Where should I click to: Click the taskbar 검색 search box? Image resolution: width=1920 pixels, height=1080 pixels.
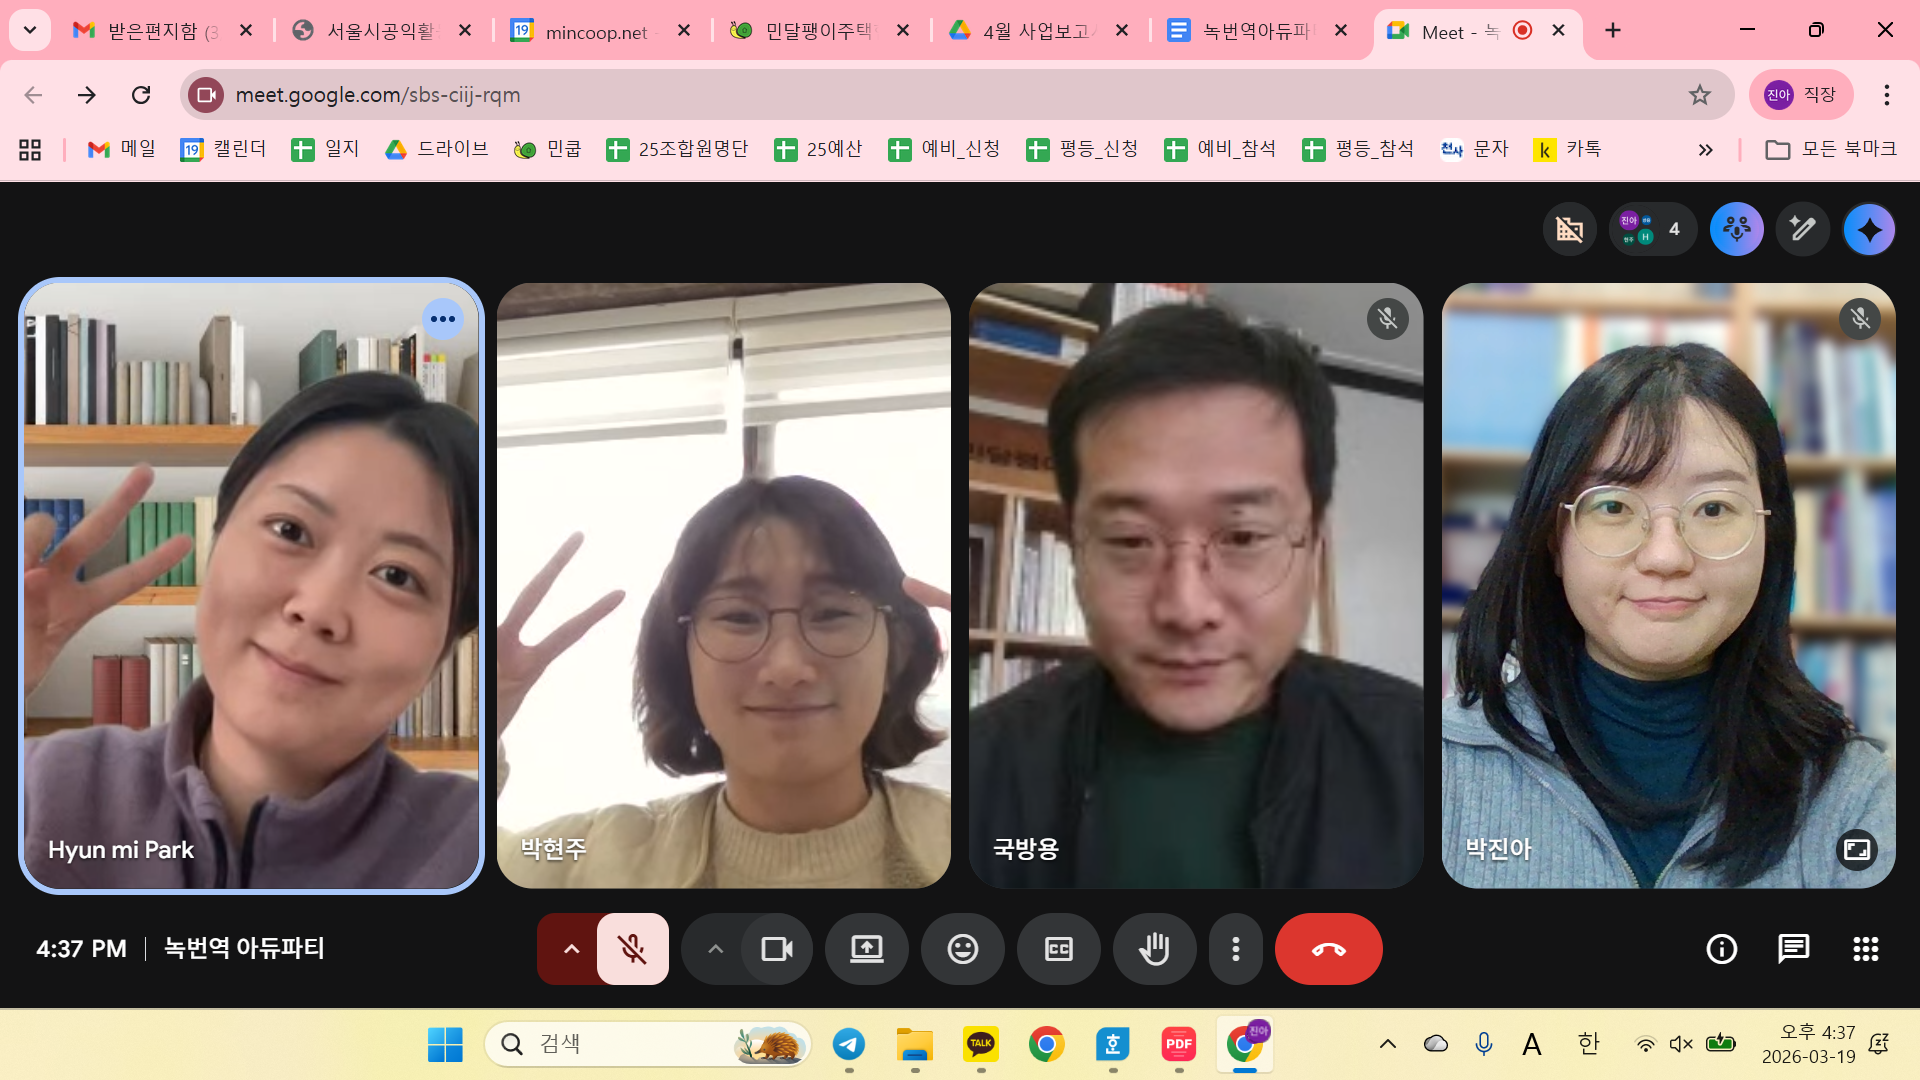pyautogui.click(x=648, y=1045)
